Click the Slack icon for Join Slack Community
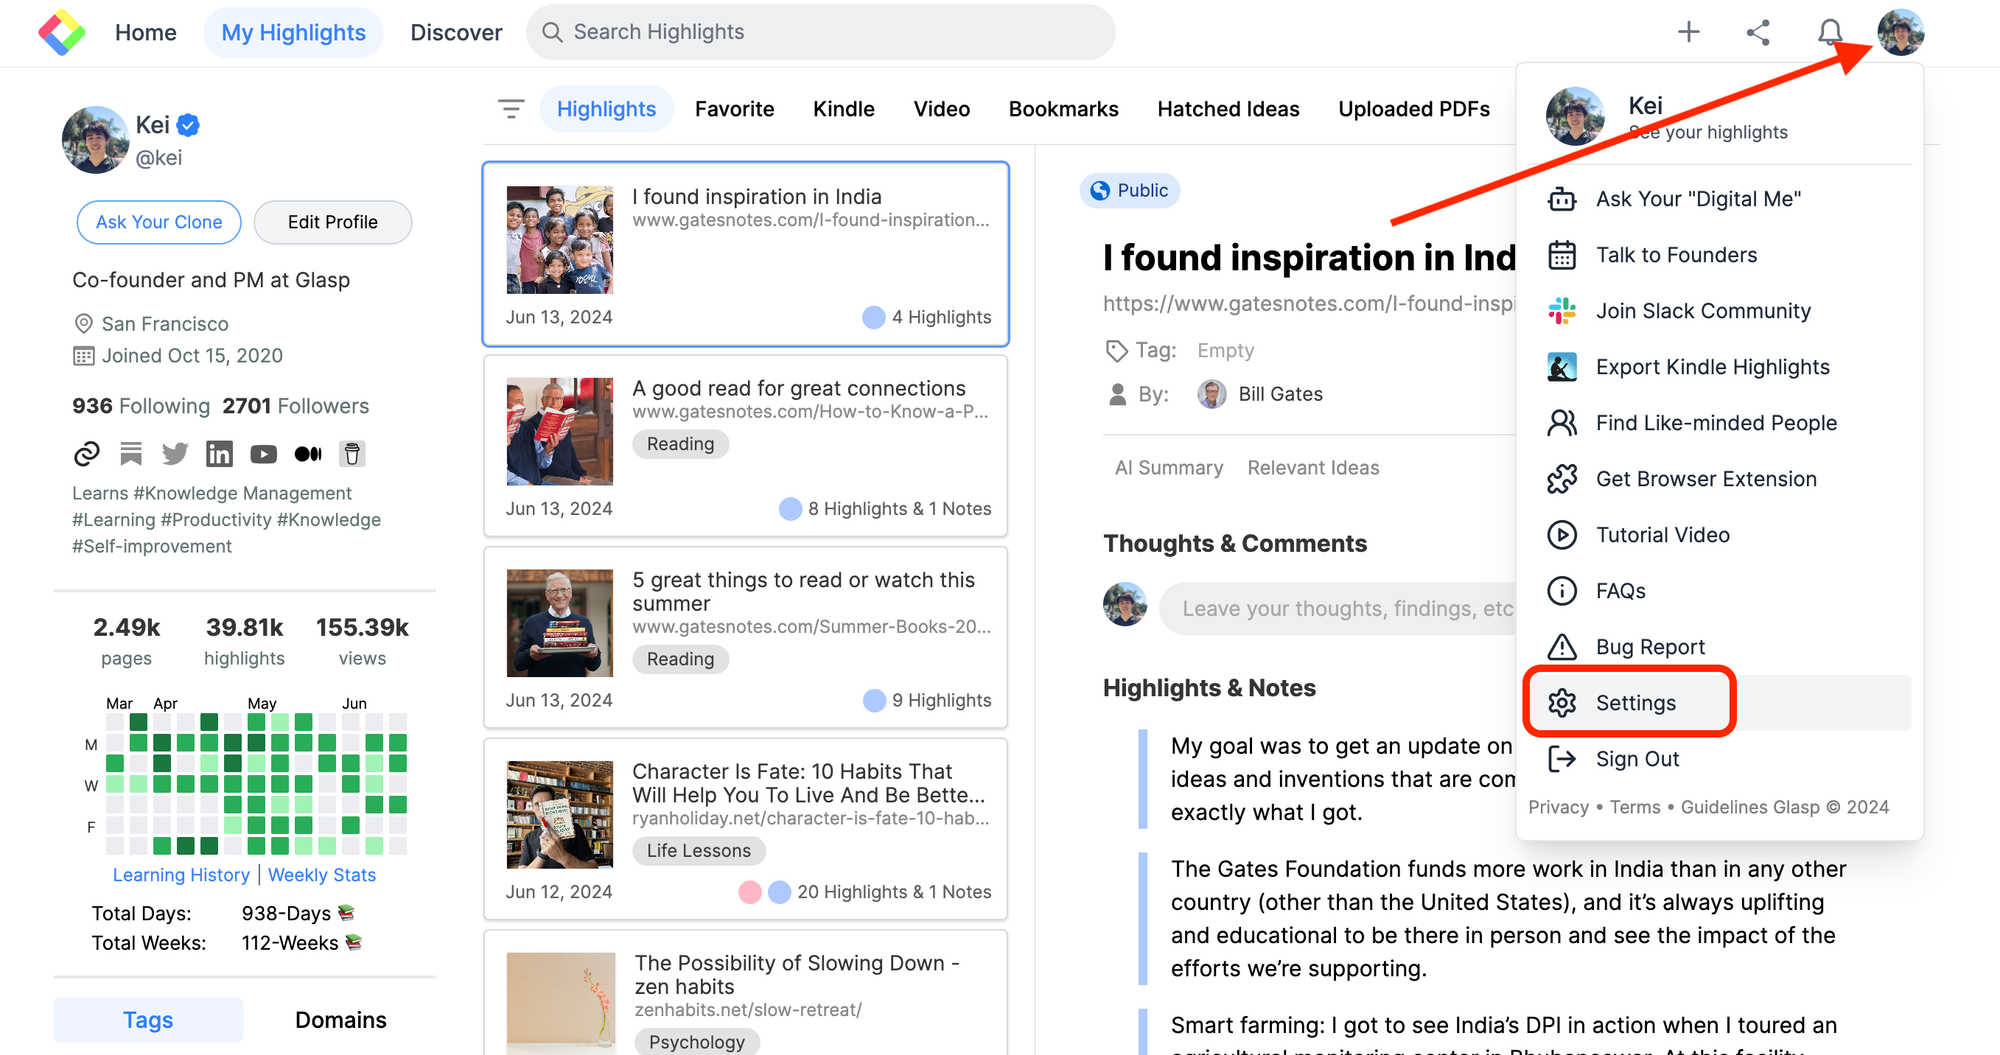This screenshot has width=2000, height=1055. [x=1562, y=311]
